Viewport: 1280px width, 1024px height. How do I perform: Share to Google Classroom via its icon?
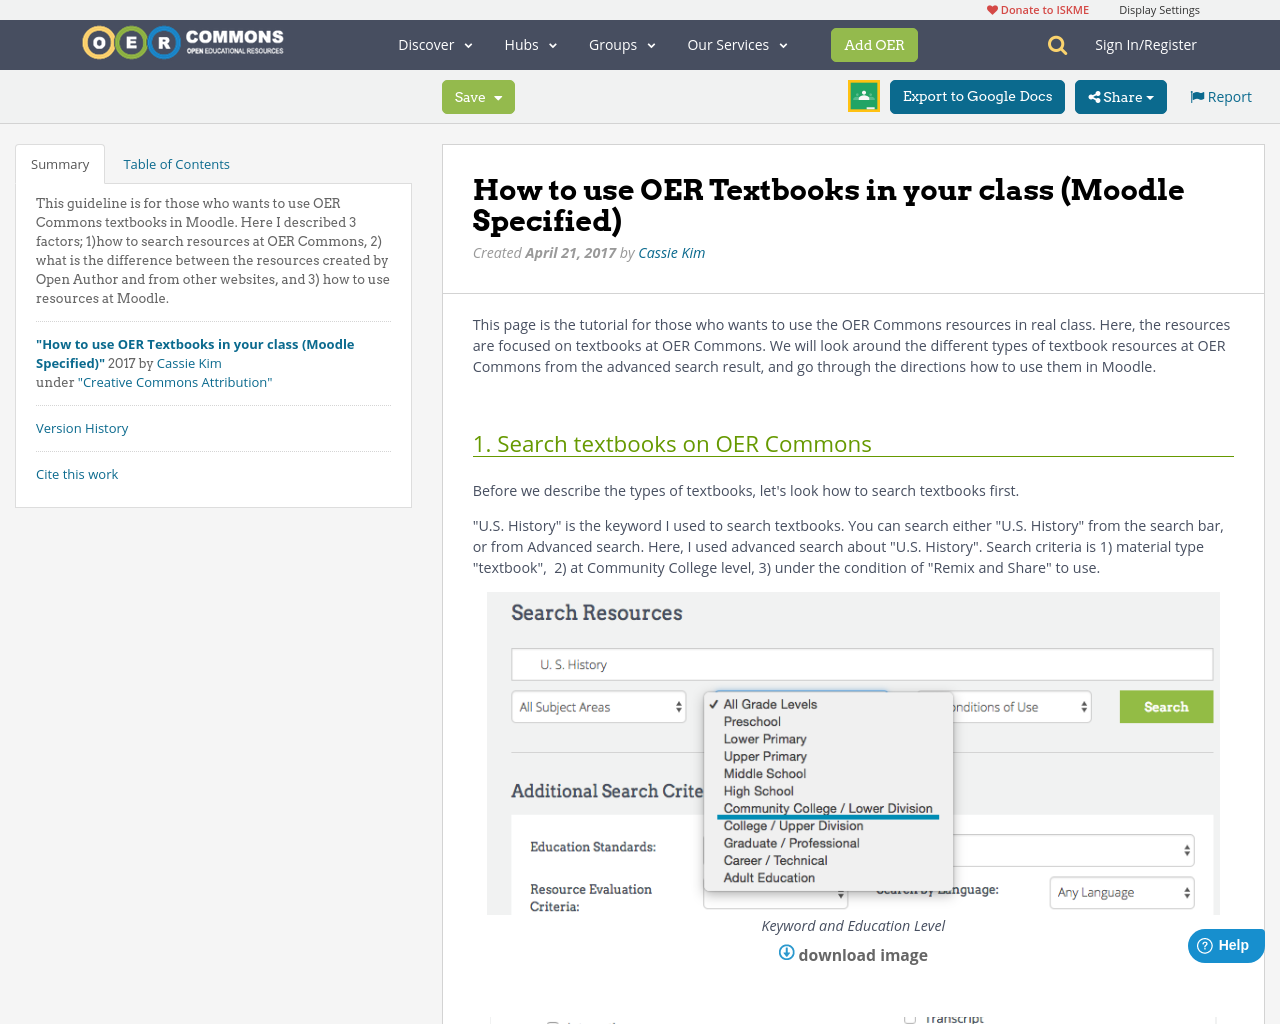[x=863, y=96]
